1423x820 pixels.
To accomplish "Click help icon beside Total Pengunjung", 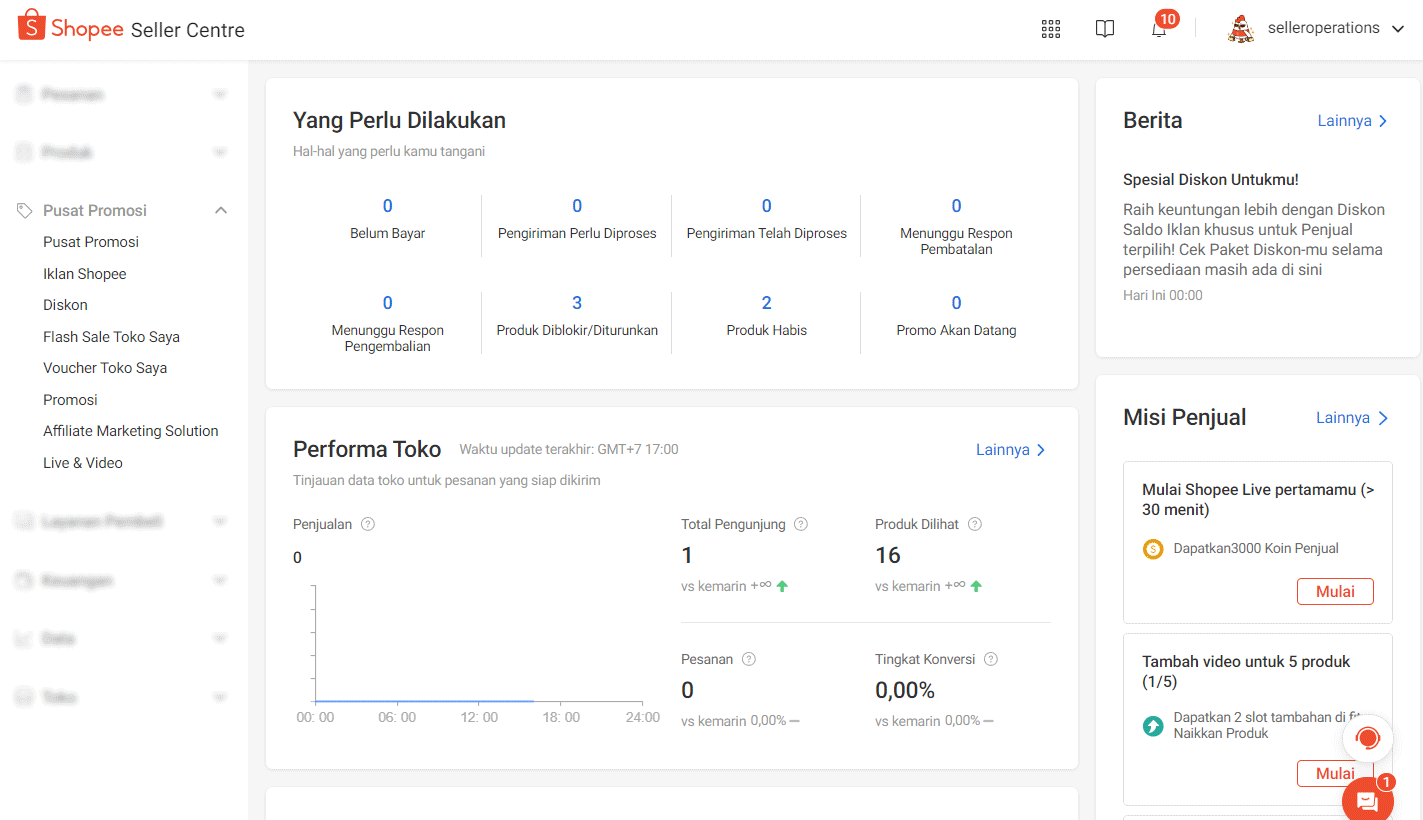I will 800,524.
